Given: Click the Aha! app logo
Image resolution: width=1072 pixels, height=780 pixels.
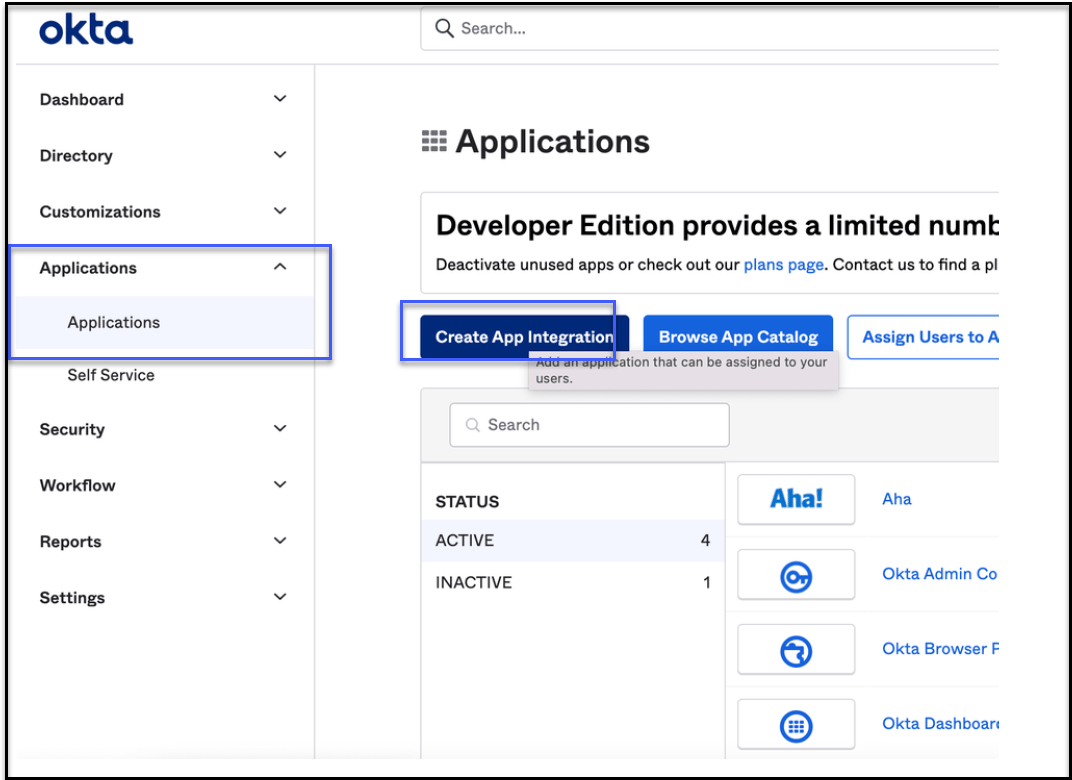Looking at the screenshot, I should [x=796, y=499].
